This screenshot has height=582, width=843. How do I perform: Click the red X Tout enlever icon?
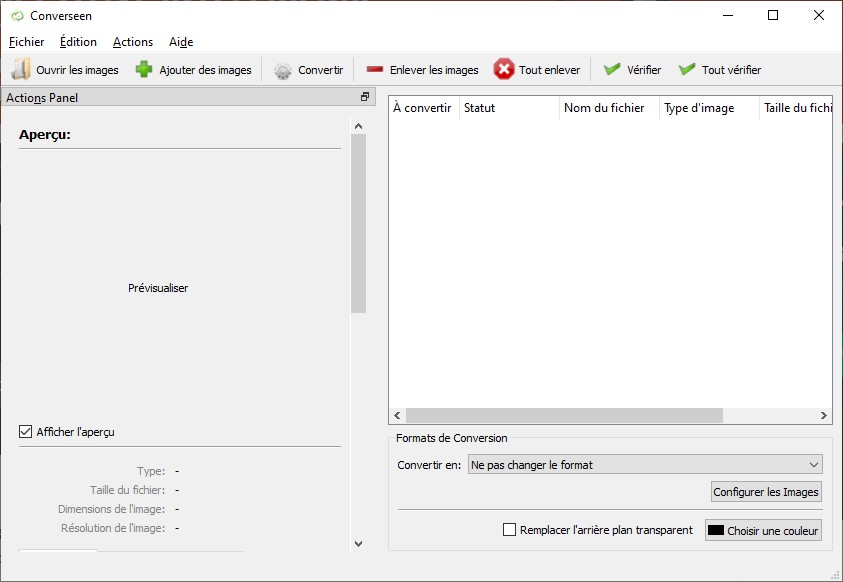point(504,70)
